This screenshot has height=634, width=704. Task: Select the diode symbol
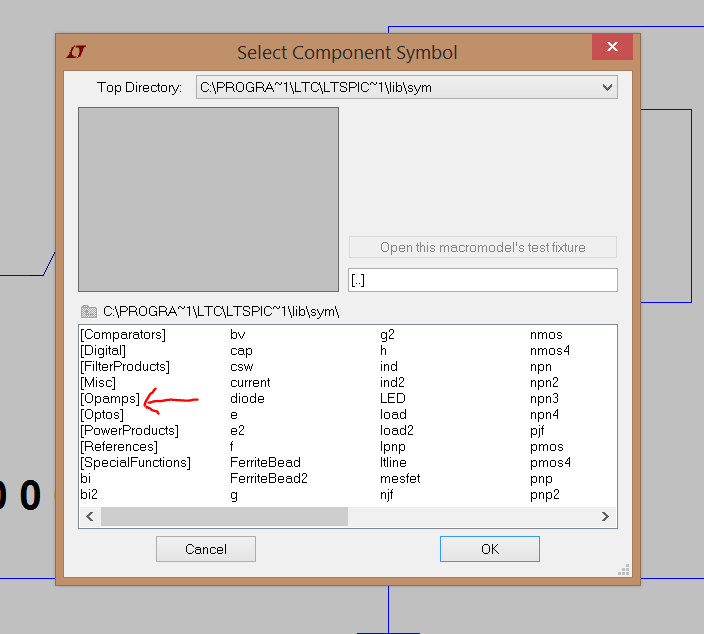tap(247, 399)
